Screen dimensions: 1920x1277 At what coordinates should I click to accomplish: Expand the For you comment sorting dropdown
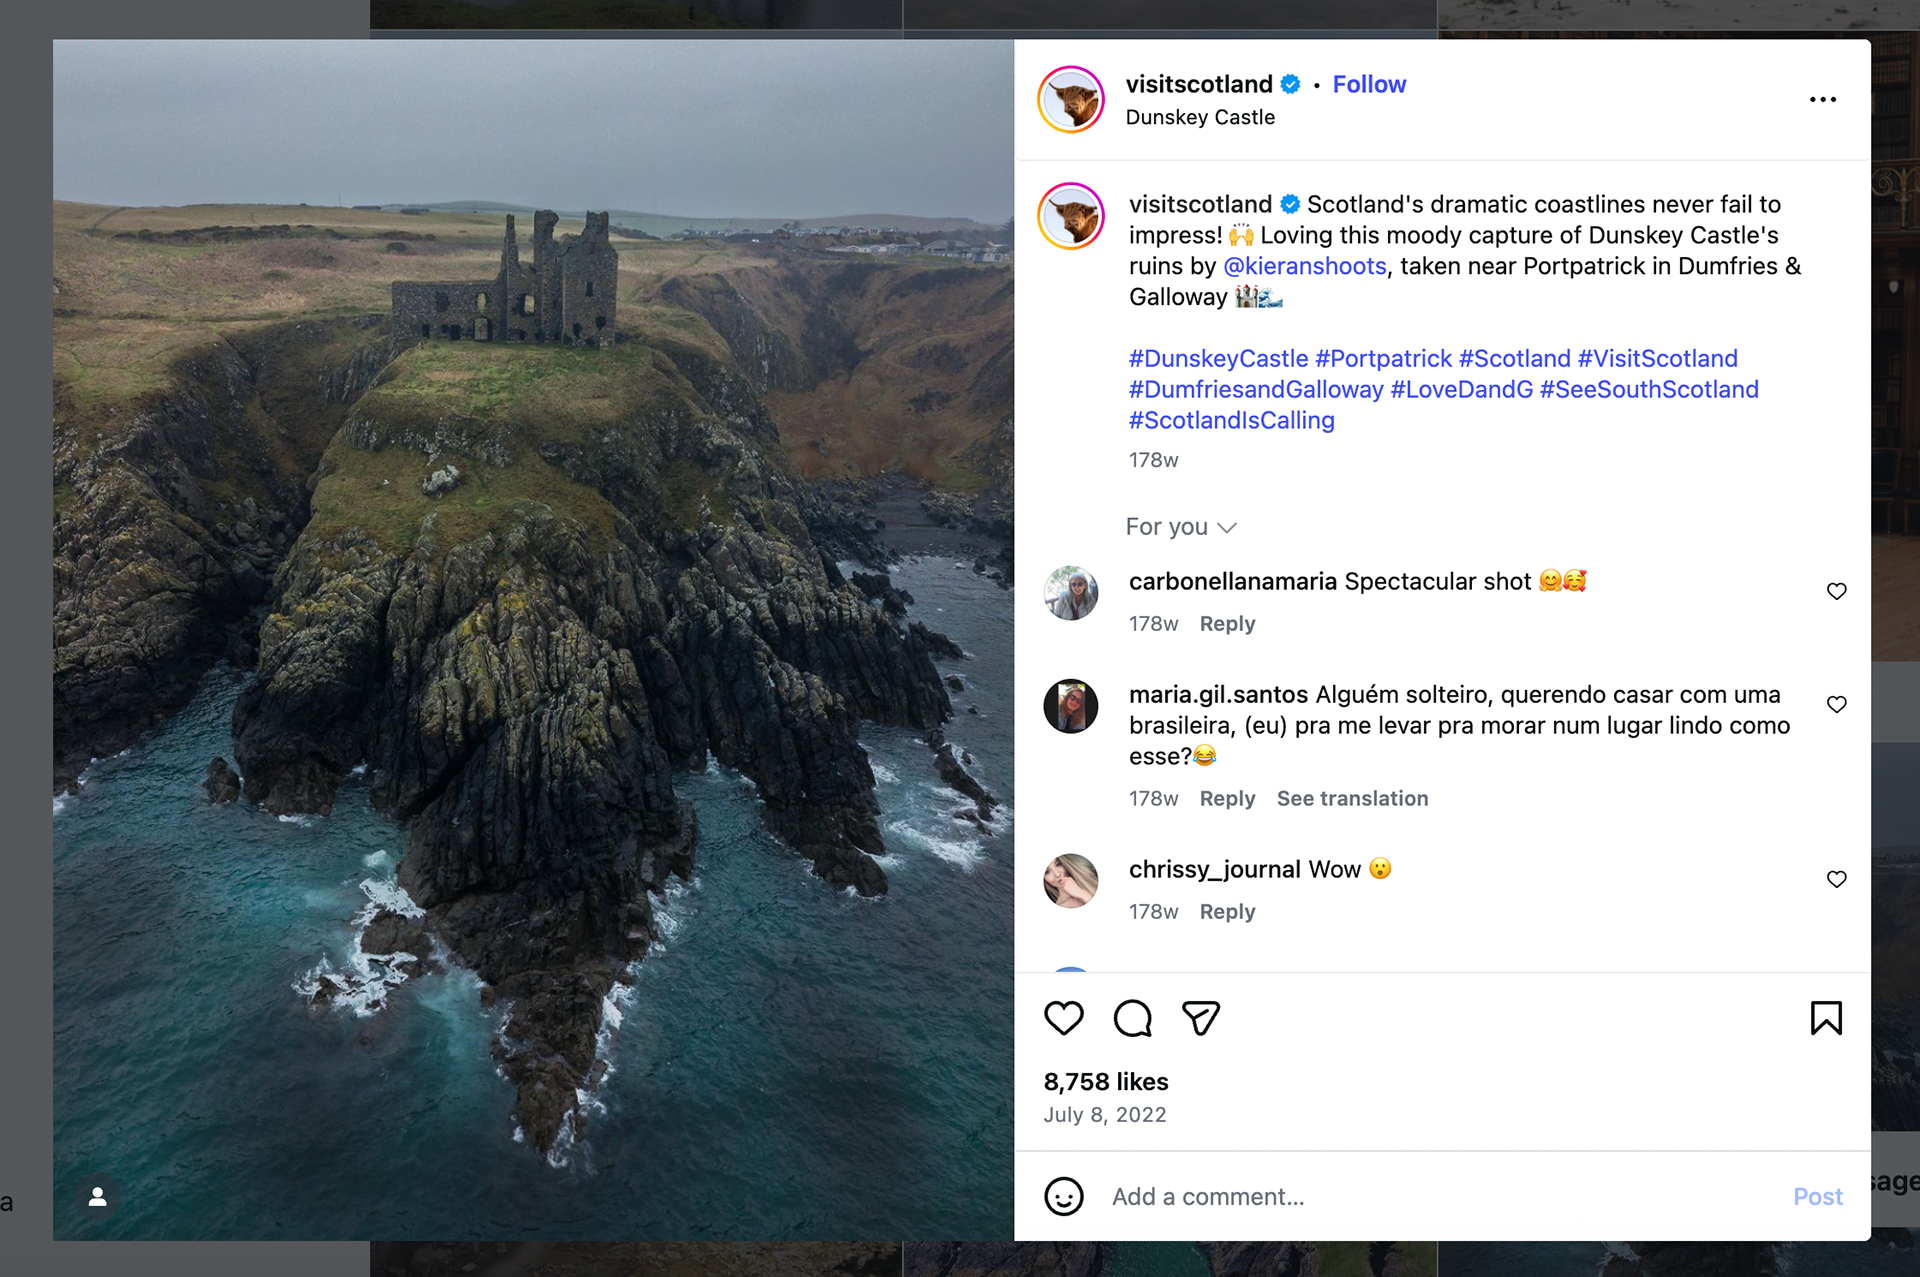click(1181, 527)
